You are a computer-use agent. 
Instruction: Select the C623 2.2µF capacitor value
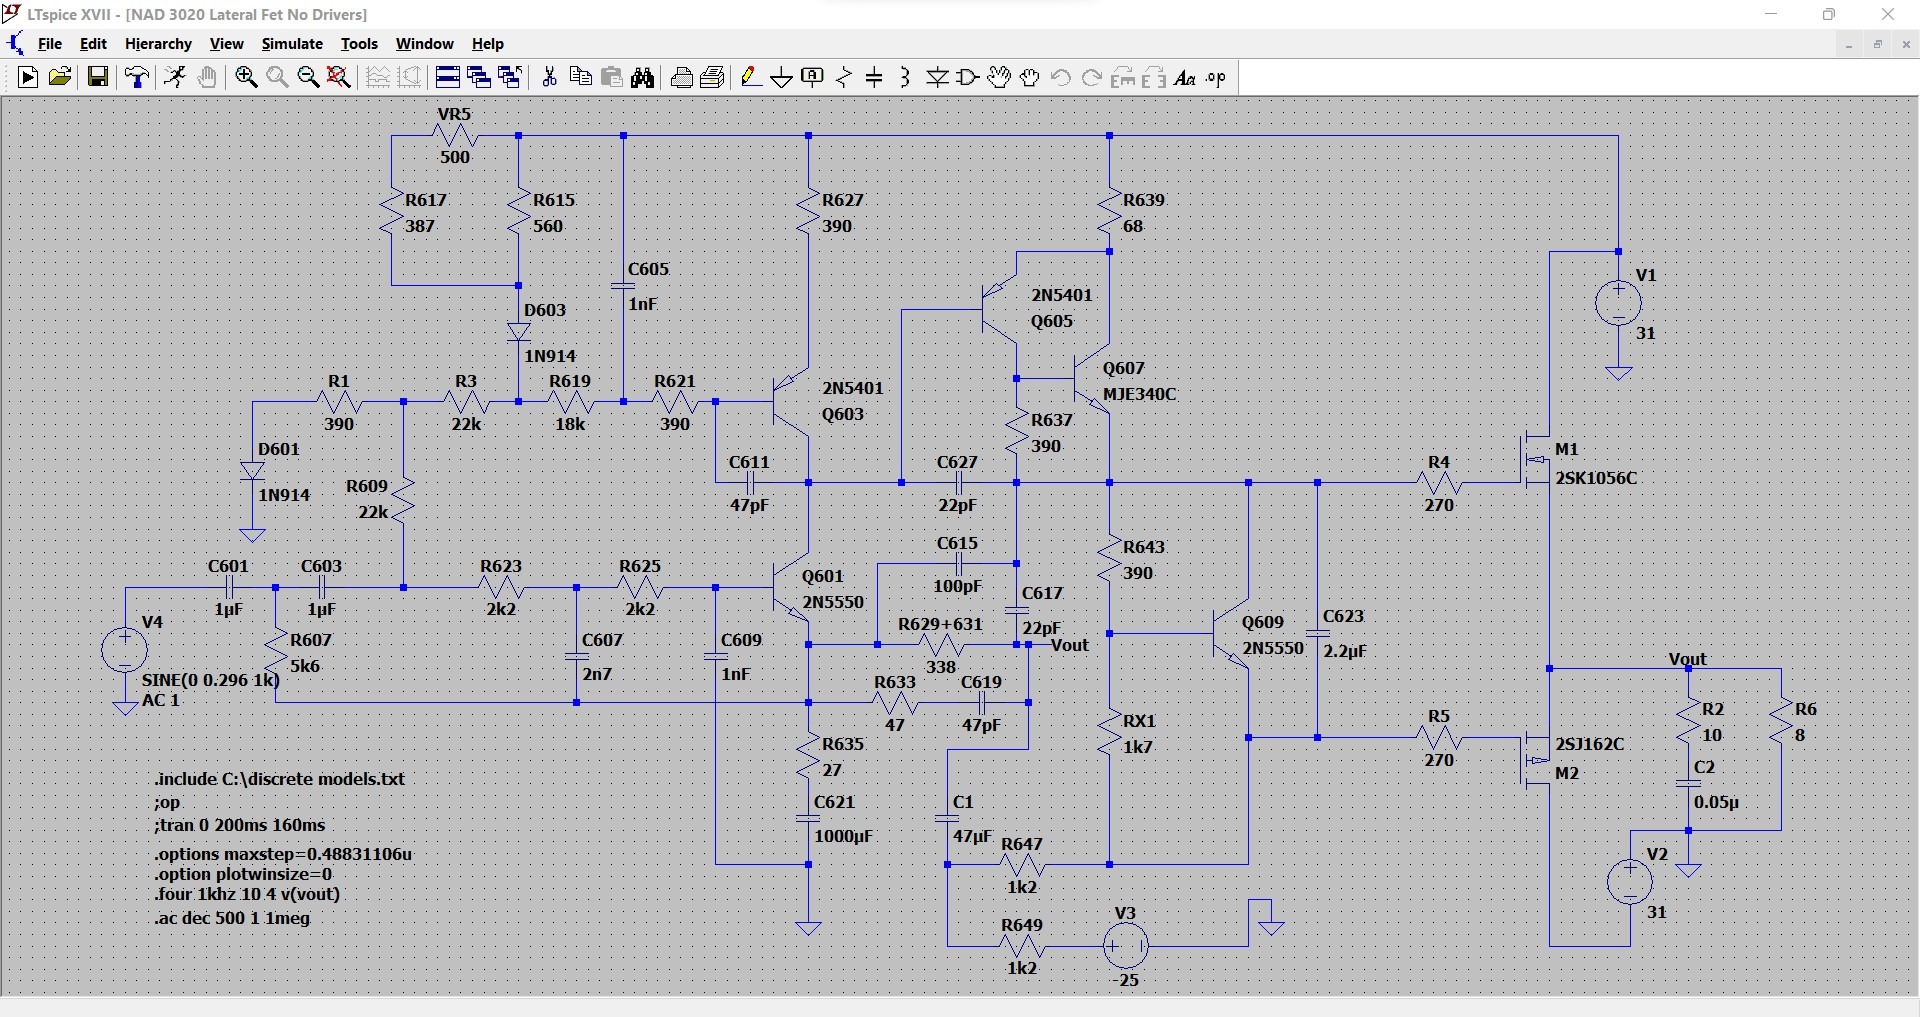click(1344, 651)
